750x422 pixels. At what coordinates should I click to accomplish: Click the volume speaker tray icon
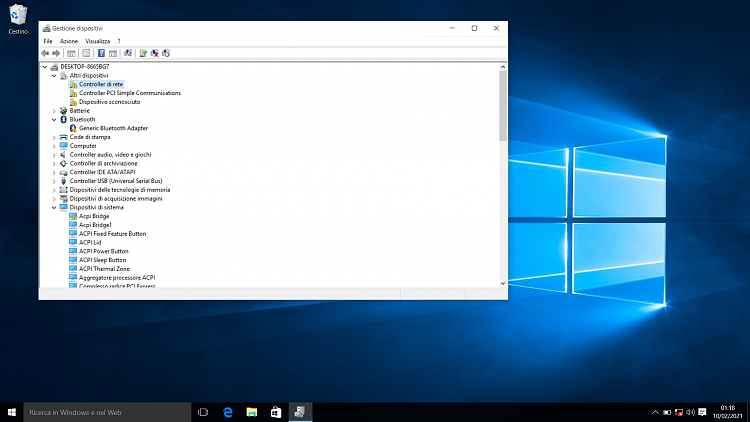pos(690,412)
